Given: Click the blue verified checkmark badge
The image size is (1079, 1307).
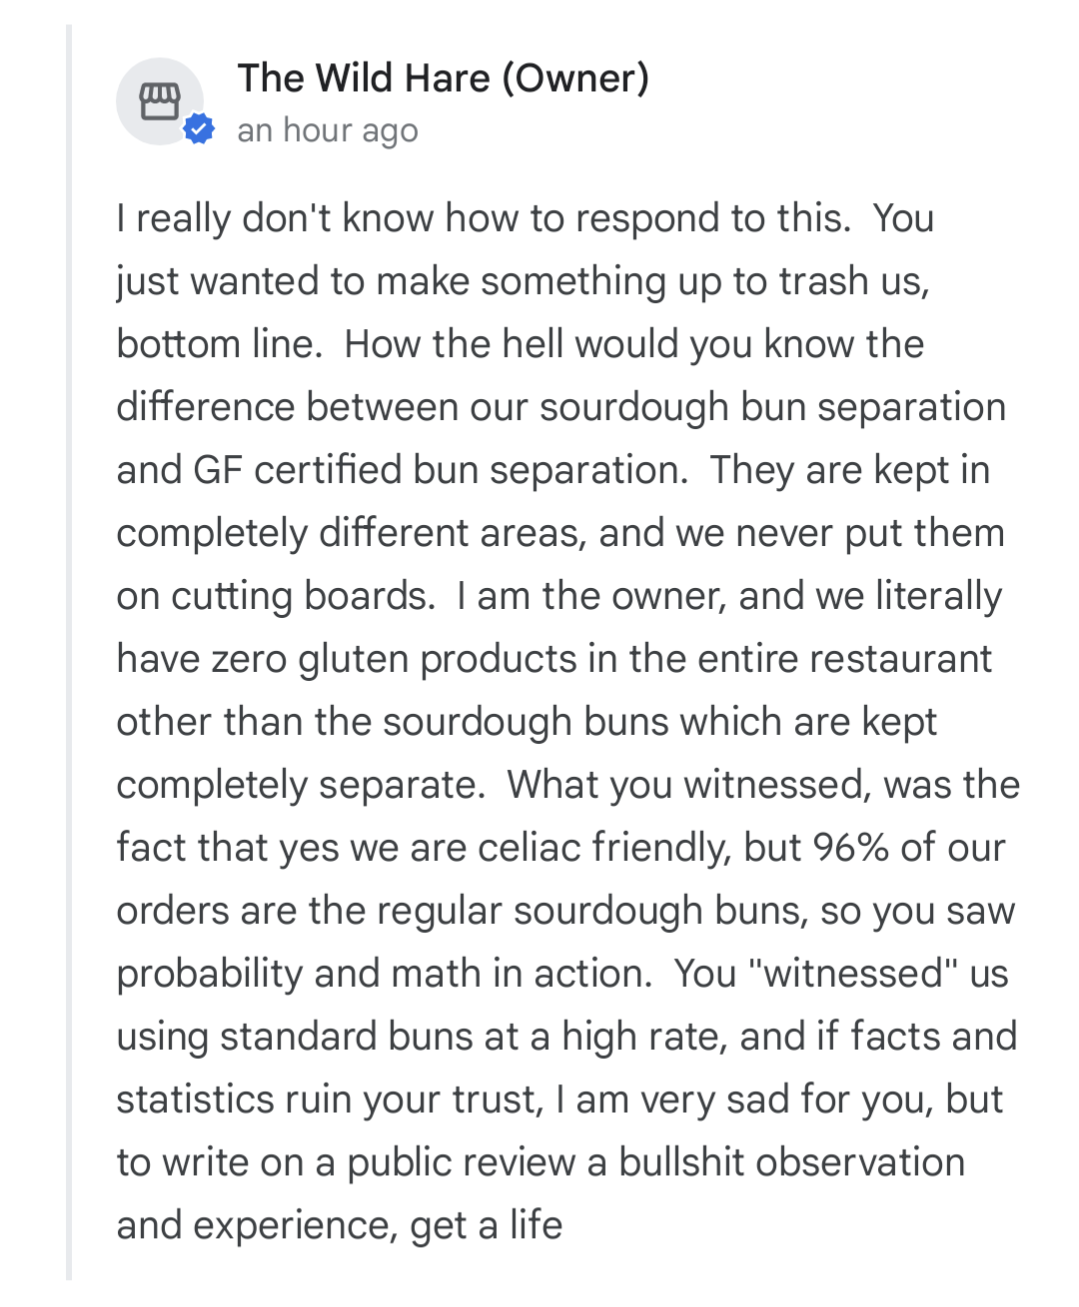Looking at the screenshot, I should tap(199, 129).
